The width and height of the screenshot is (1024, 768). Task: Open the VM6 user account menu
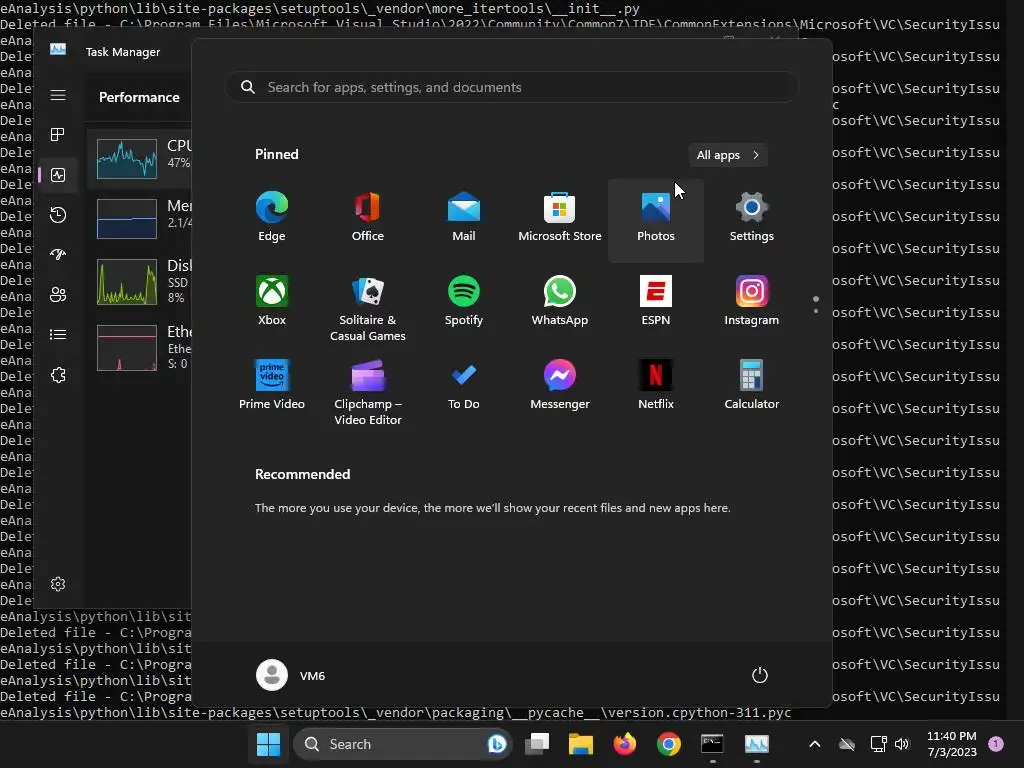click(291, 675)
